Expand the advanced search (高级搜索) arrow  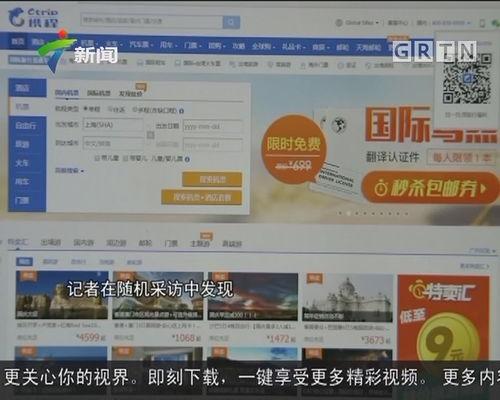pos(82,171)
